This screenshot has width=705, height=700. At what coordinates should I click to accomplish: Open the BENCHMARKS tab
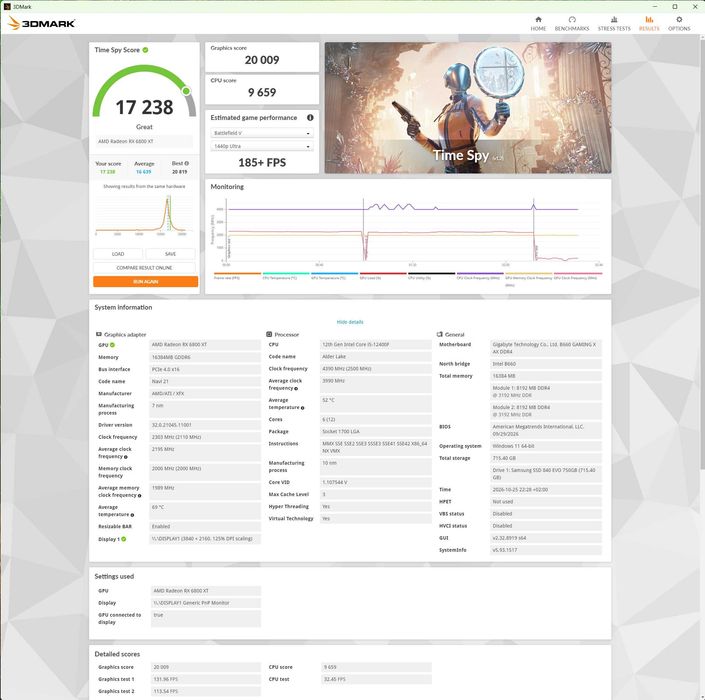572,24
